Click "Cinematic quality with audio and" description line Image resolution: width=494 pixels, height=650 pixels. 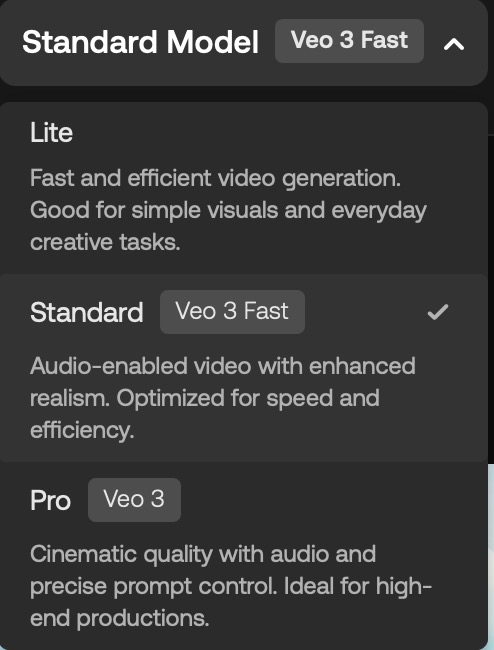tap(203, 555)
